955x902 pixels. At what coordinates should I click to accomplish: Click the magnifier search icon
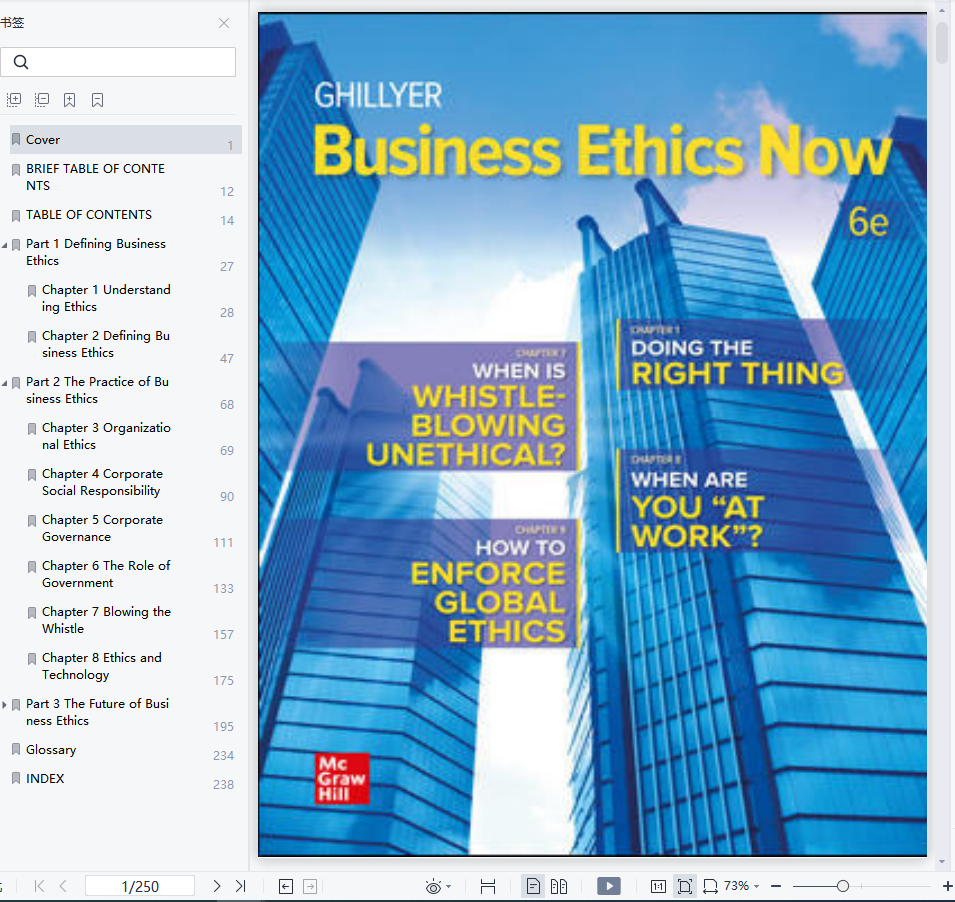point(21,62)
